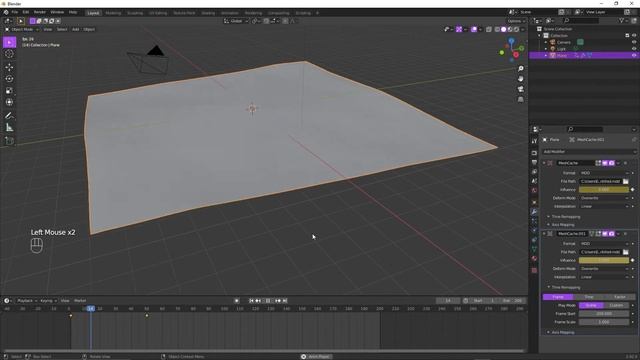
Task: Switch perspective/orthographic view grid icon
Action: [x=520, y=99]
